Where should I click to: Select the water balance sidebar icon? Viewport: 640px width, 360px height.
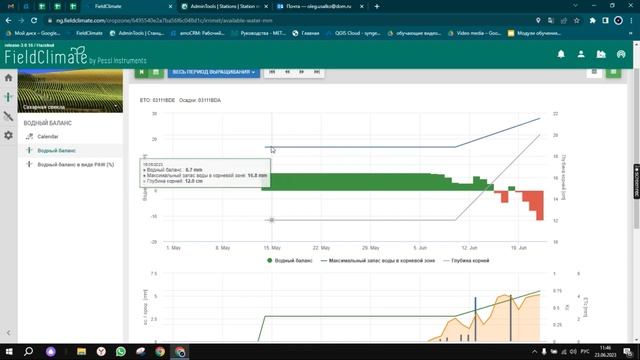[9, 97]
